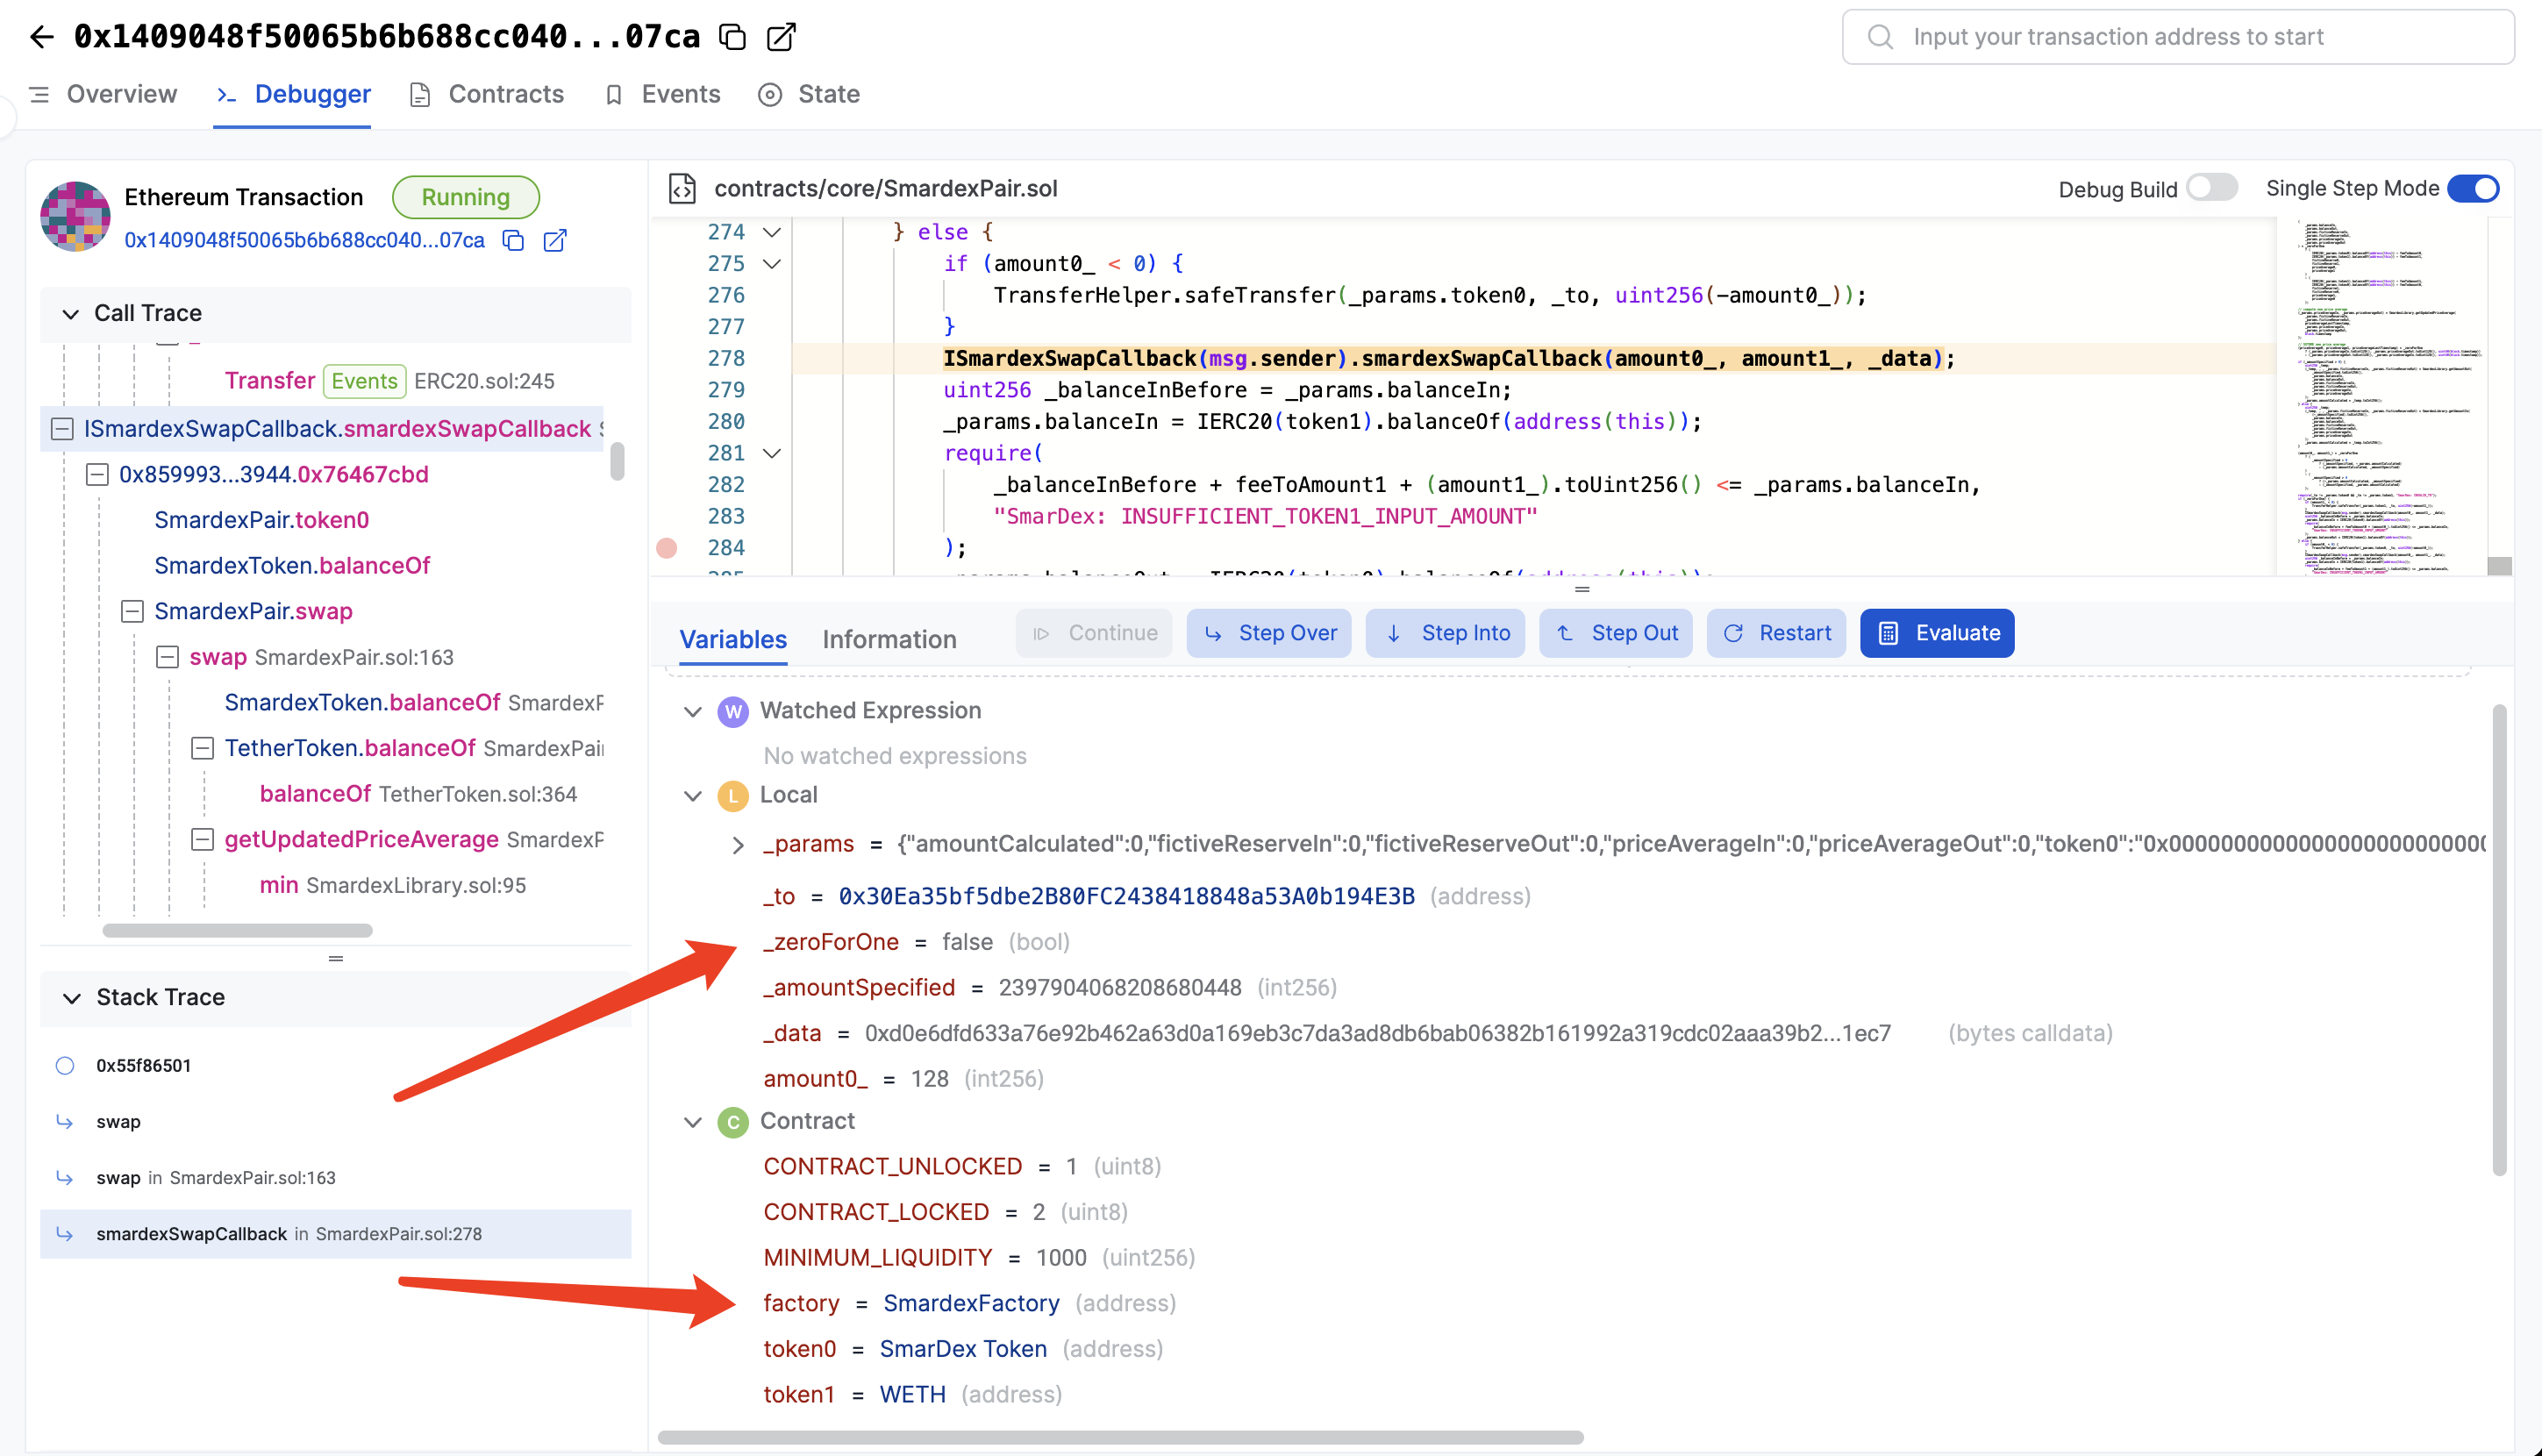Open external link icon under Ethereum Transaction
The height and width of the screenshot is (1456, 2542).
pyautogui.click(x=555, y=241)
